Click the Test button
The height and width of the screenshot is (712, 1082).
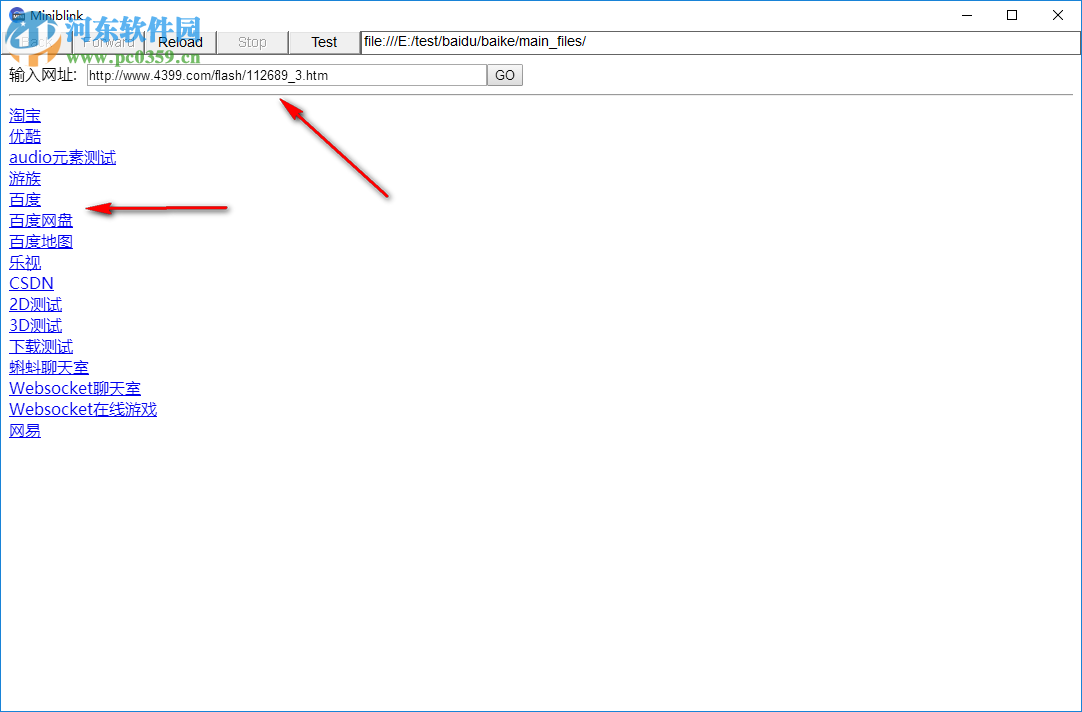click(x=324, y=42)
